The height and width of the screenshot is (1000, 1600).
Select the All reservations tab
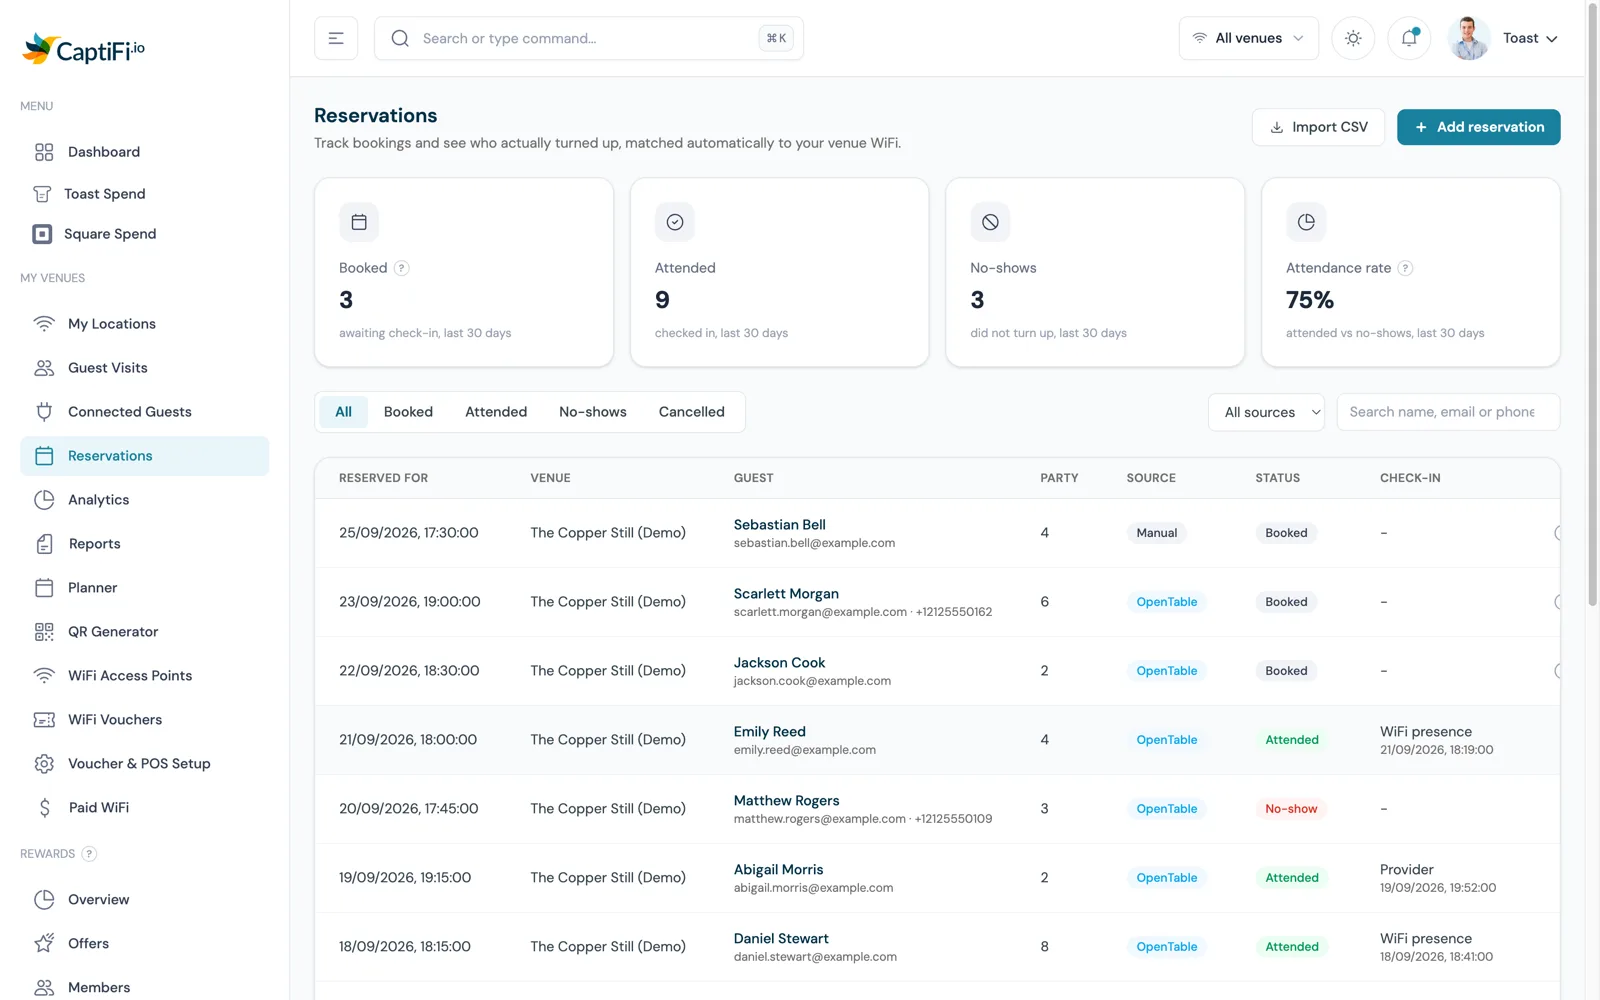point(343,412)
